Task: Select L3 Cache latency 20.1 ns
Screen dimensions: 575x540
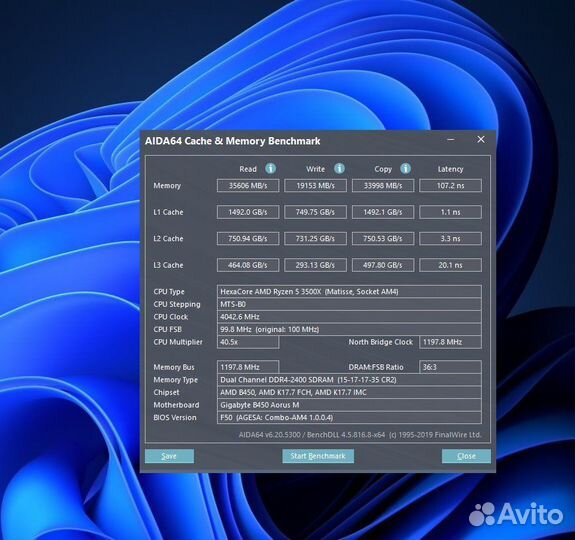Action: (x=450, y=265)
